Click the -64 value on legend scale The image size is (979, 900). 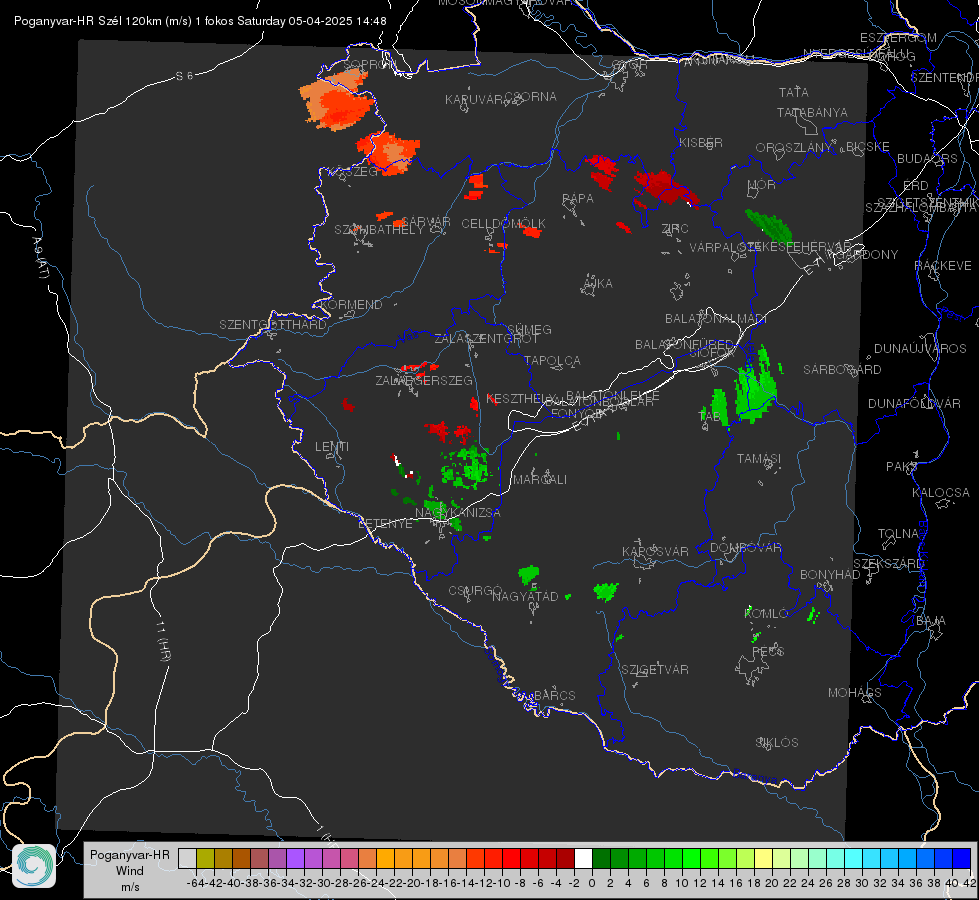(195, 883)
